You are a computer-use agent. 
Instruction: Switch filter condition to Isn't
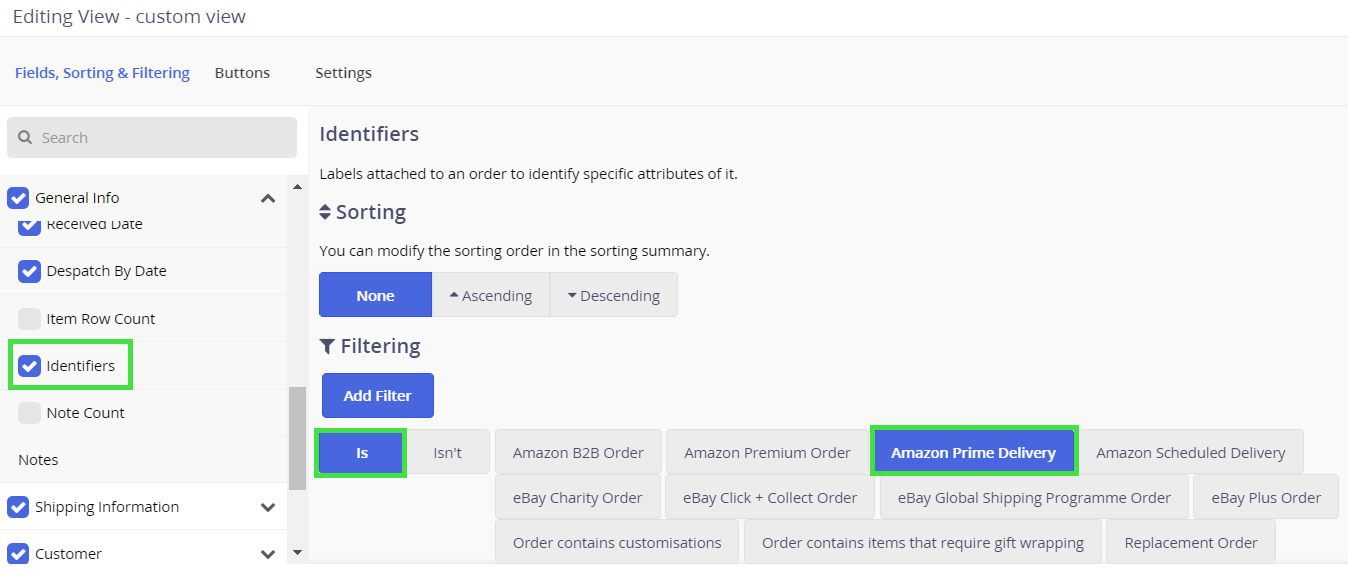(447, 453)
